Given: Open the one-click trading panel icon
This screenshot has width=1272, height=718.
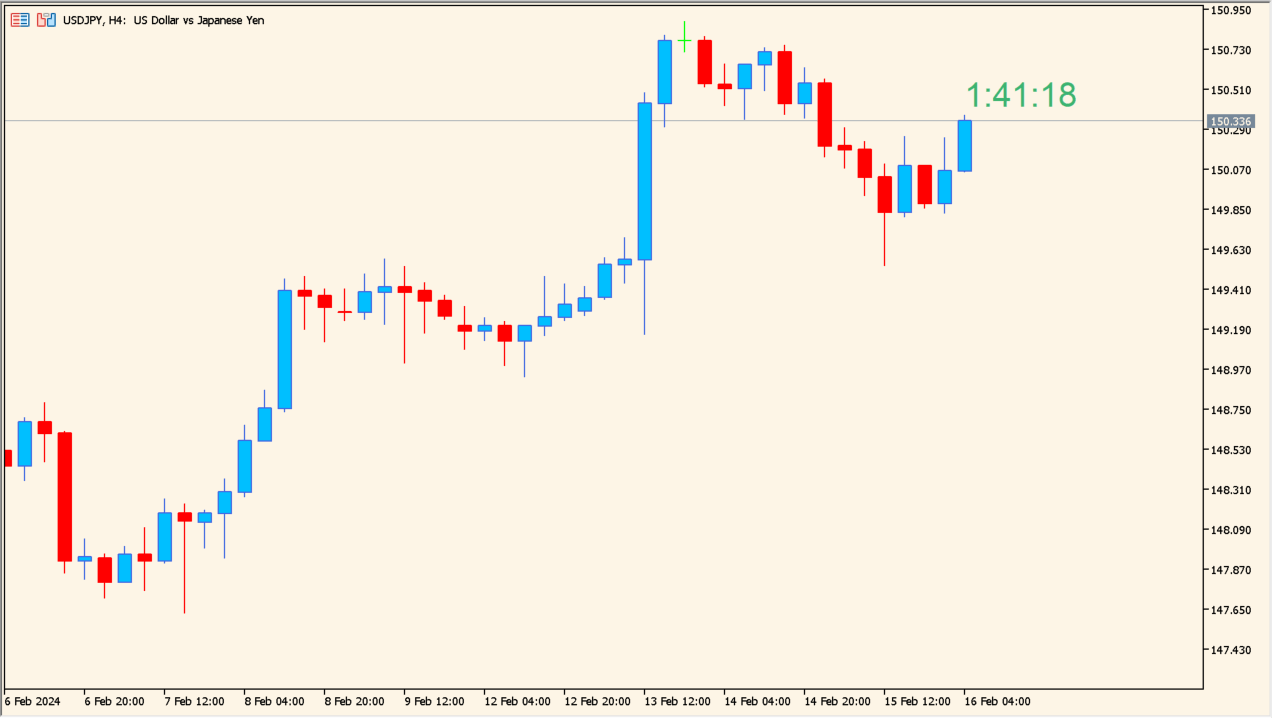Looking at the screenshot, I should tap(19, 19).
